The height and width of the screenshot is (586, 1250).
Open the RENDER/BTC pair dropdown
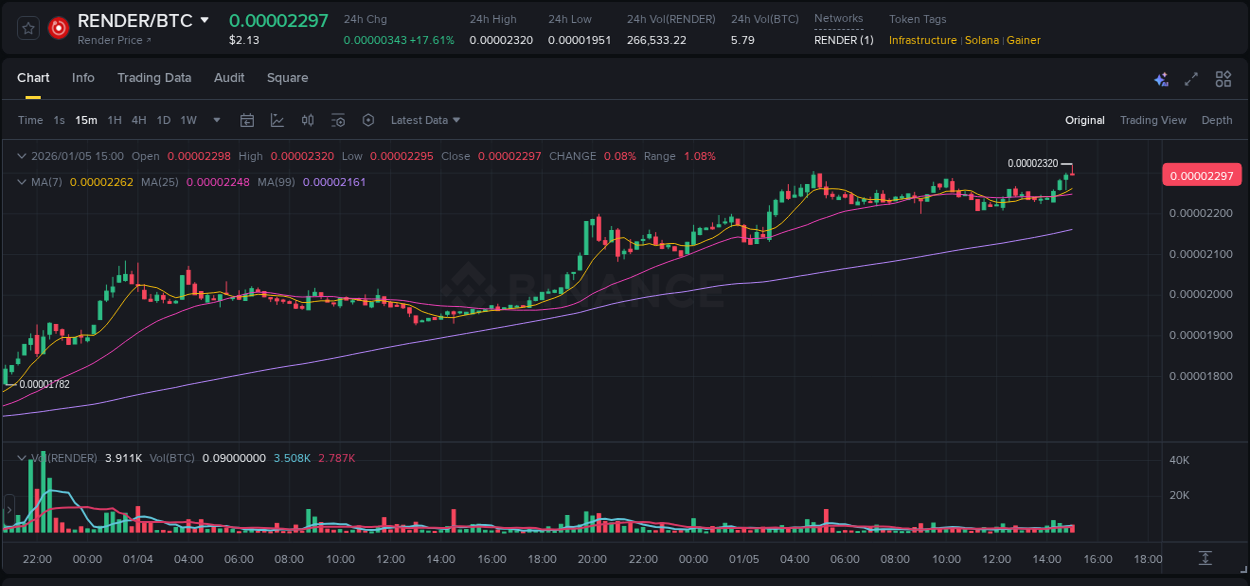206,19
